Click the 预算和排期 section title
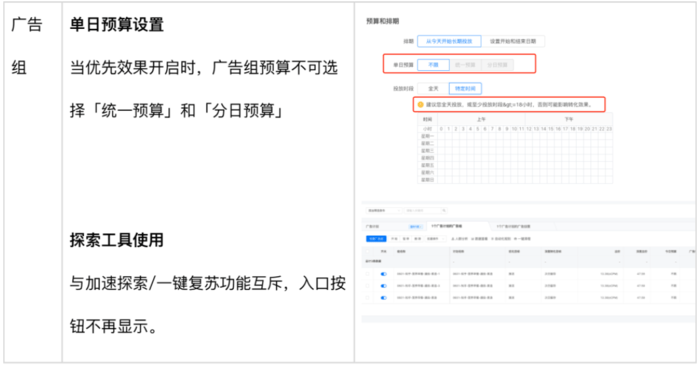 click(x=383, y=21)
